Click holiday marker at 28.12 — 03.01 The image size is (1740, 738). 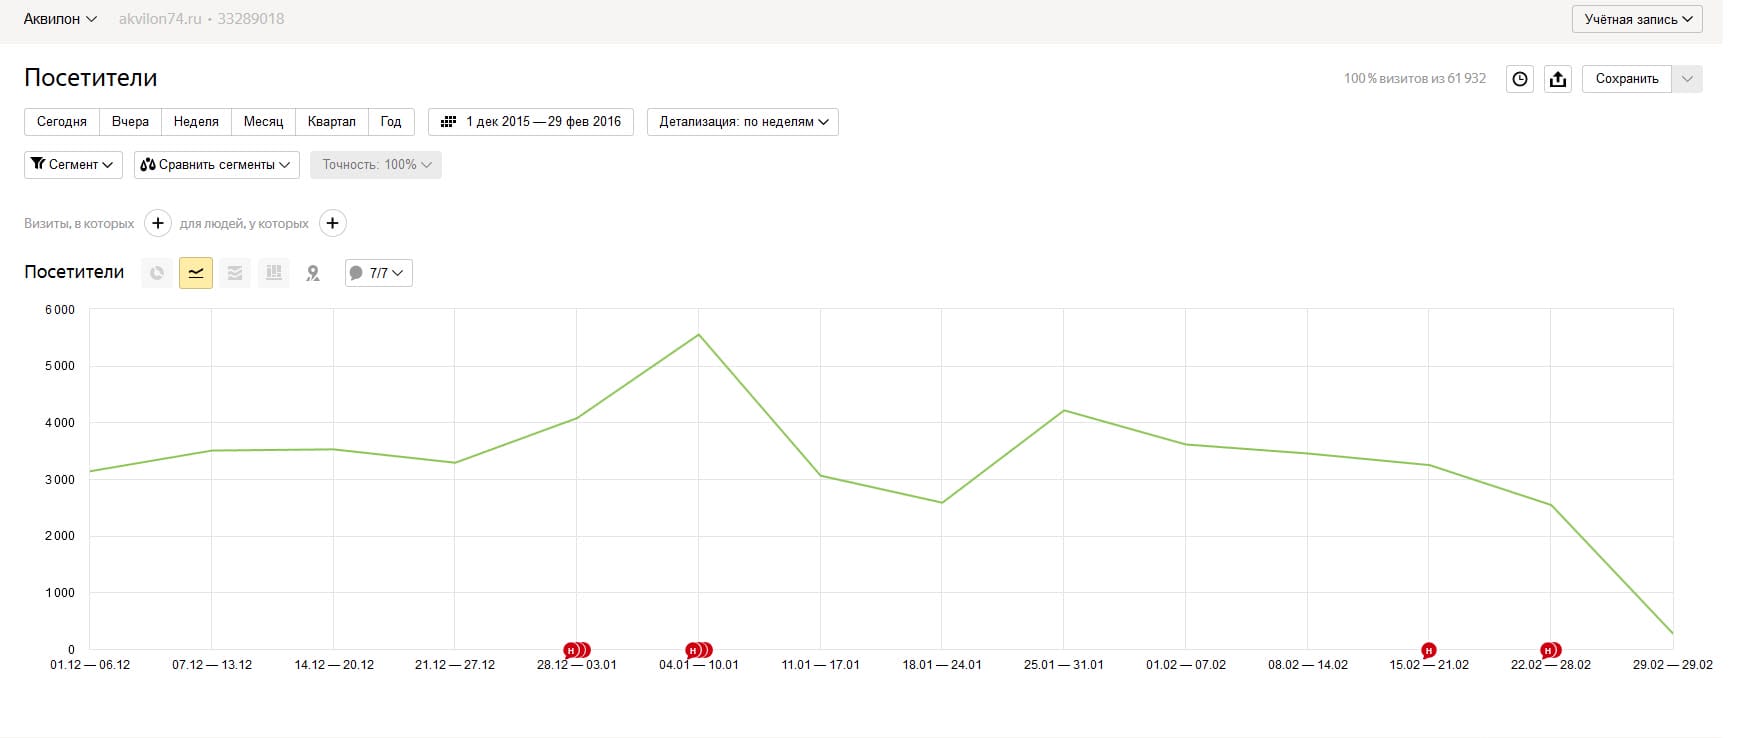[x=576, y=650]
